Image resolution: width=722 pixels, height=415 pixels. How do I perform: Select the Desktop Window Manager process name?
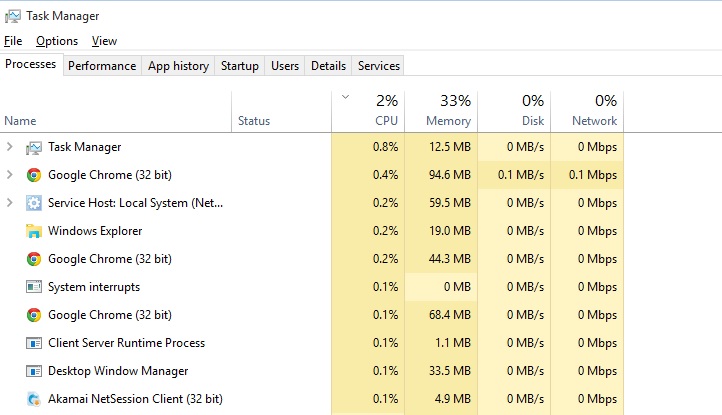click(118, 371)
